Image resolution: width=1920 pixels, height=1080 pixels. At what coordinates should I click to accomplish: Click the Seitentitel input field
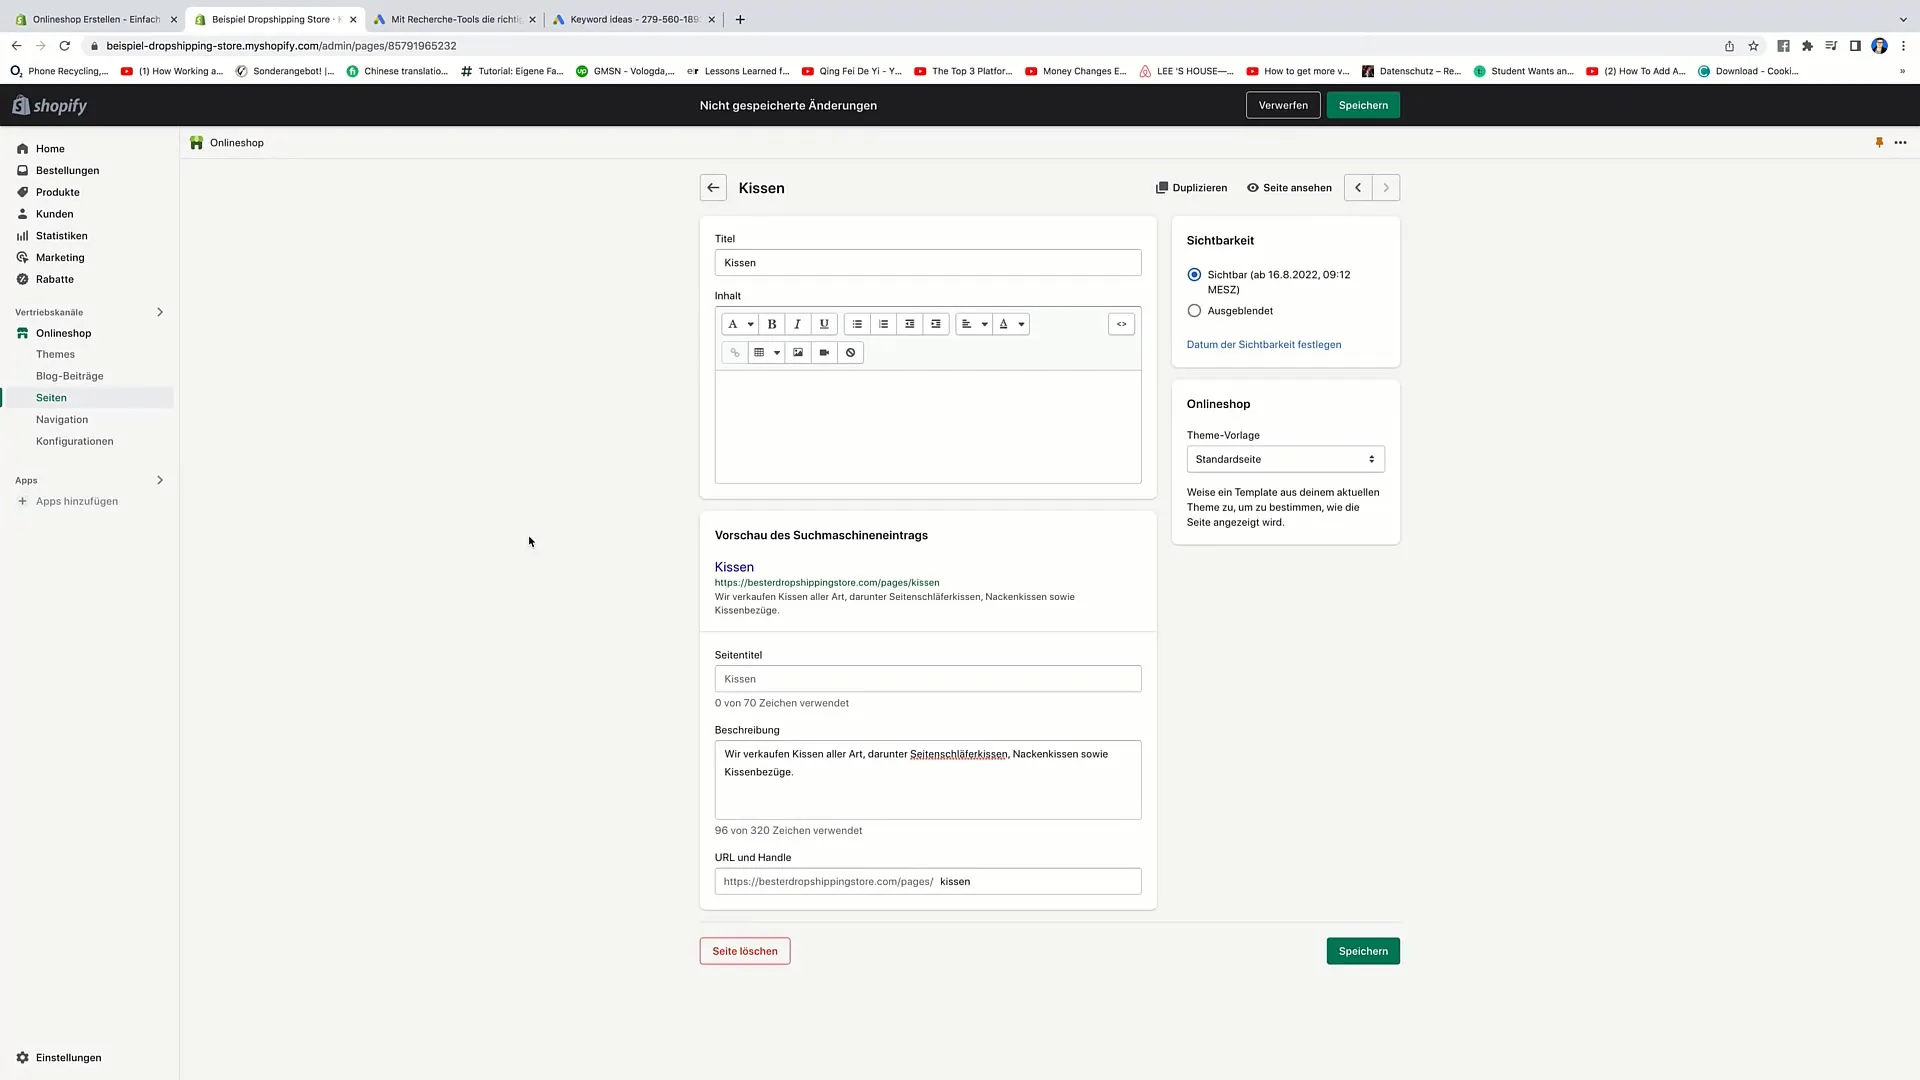928,678
